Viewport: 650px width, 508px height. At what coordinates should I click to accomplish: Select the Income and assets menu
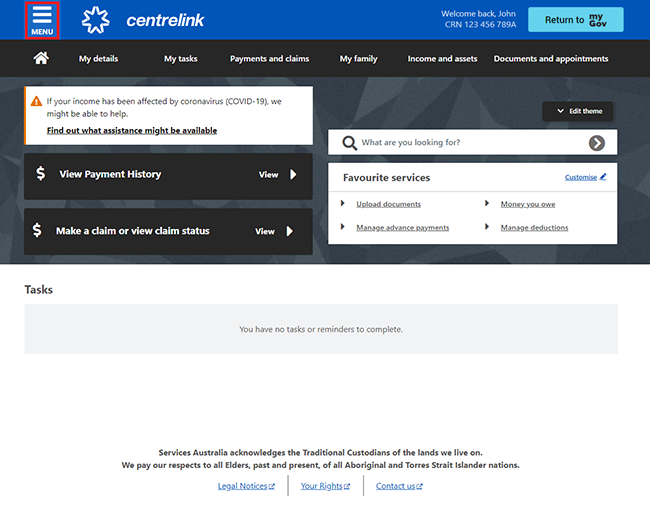click(x=442, y=59)
